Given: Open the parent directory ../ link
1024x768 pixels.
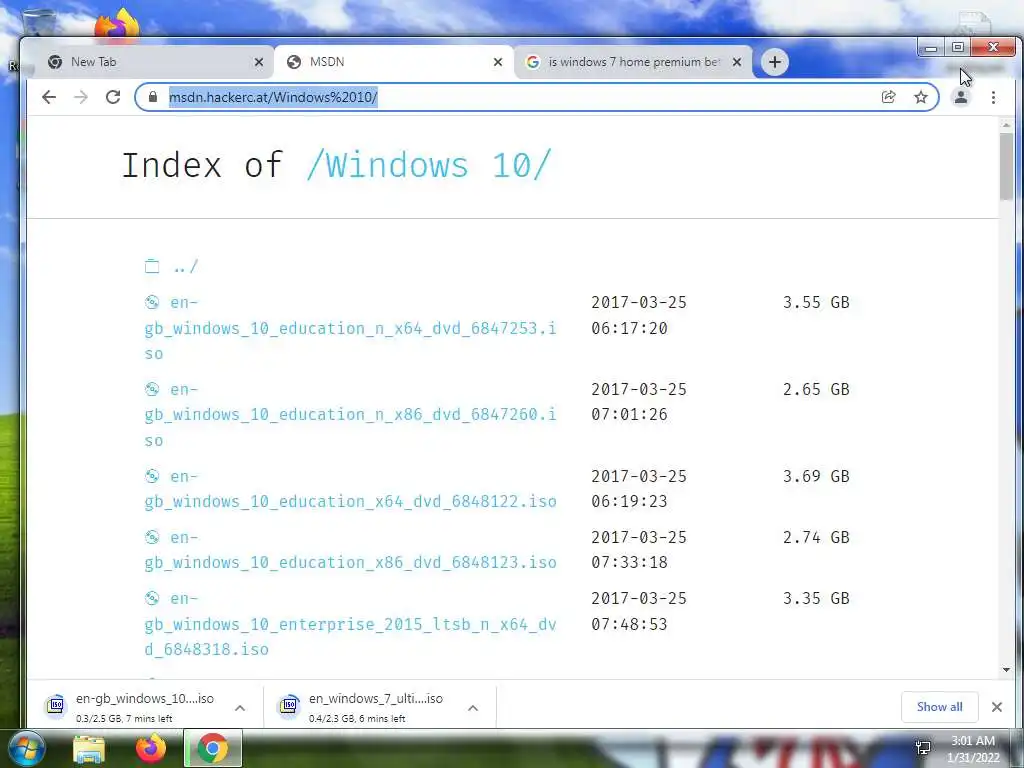Looking at the screenshot, I should [185, 266].
